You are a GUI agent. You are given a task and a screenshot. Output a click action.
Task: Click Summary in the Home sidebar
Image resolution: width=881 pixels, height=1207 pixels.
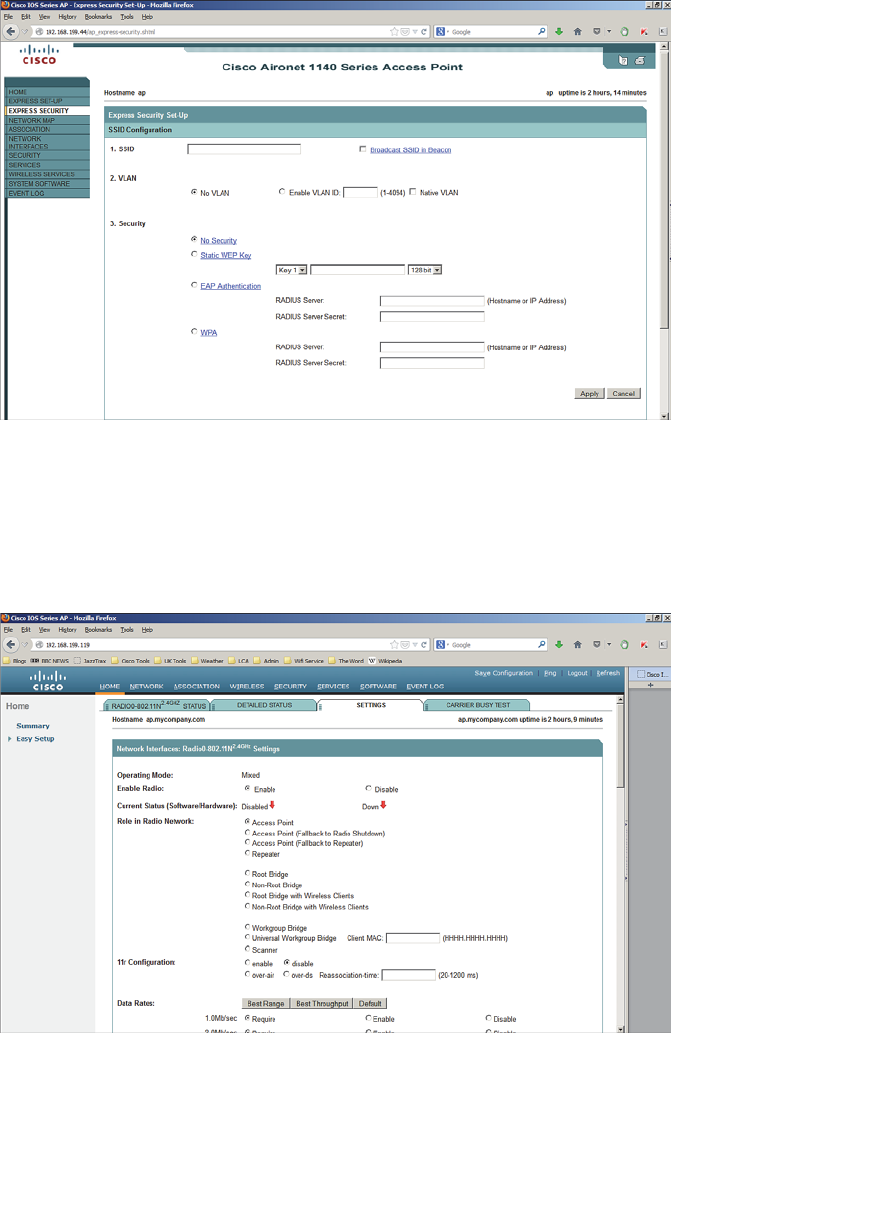pos(33,726)
